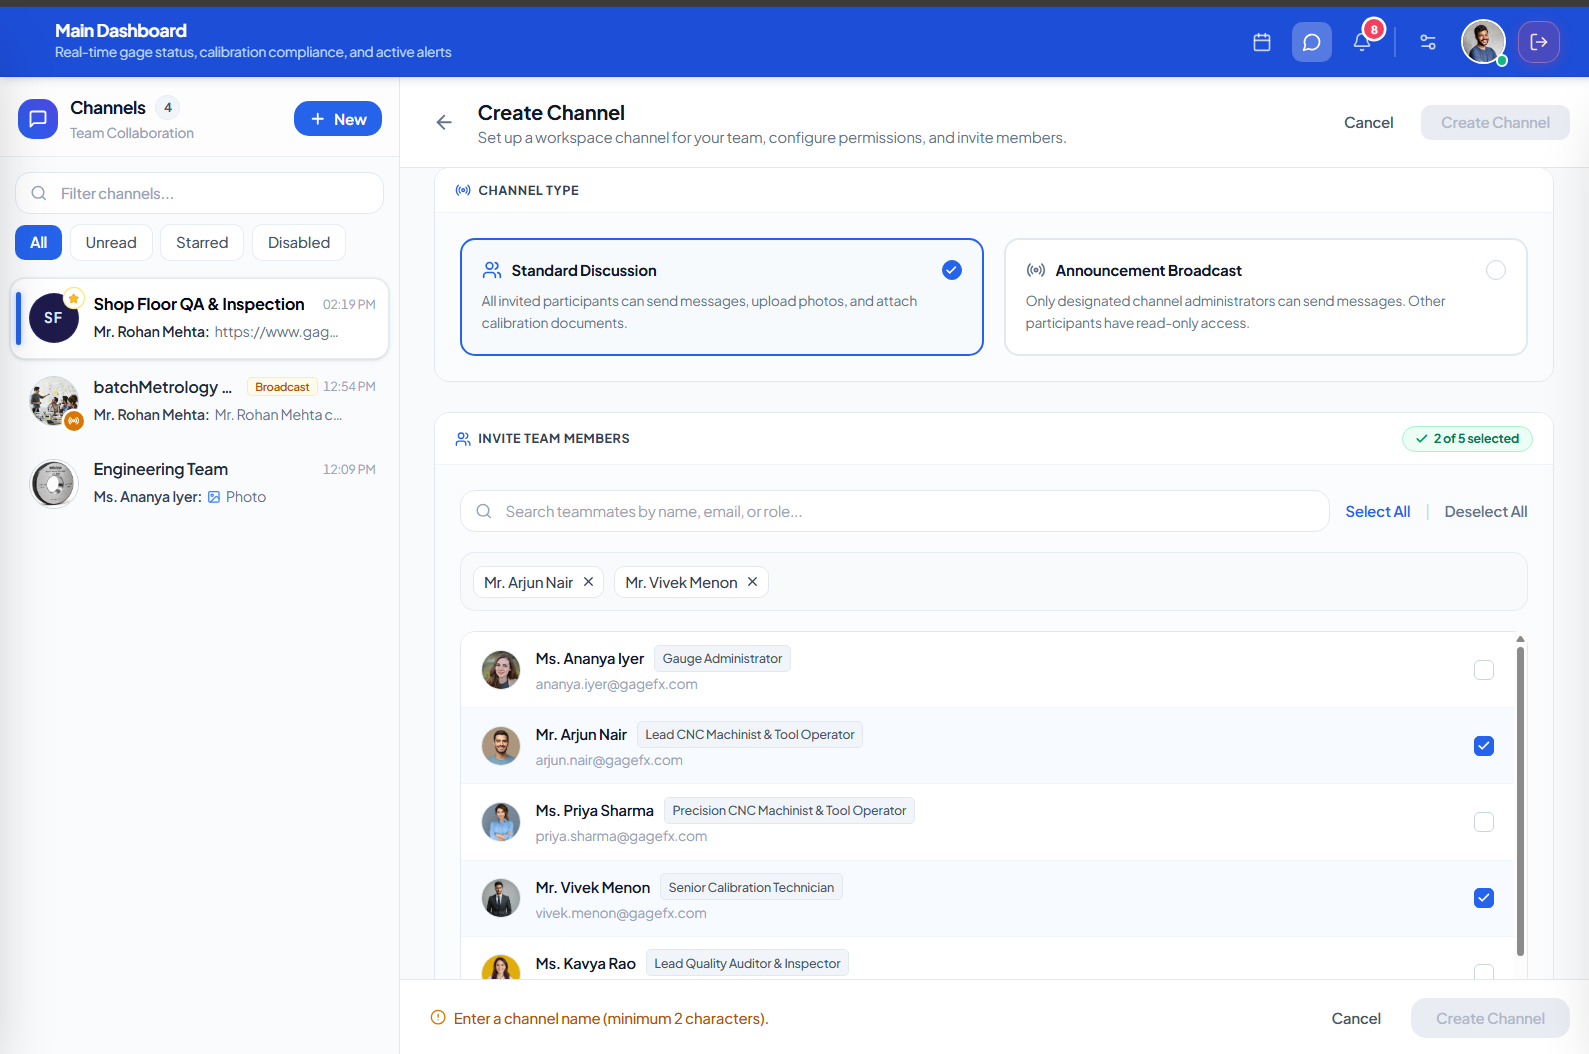This screenshot has height=1054, width=1589.
Task: Click the member list scrollbar
Action: coord(1520,800)
